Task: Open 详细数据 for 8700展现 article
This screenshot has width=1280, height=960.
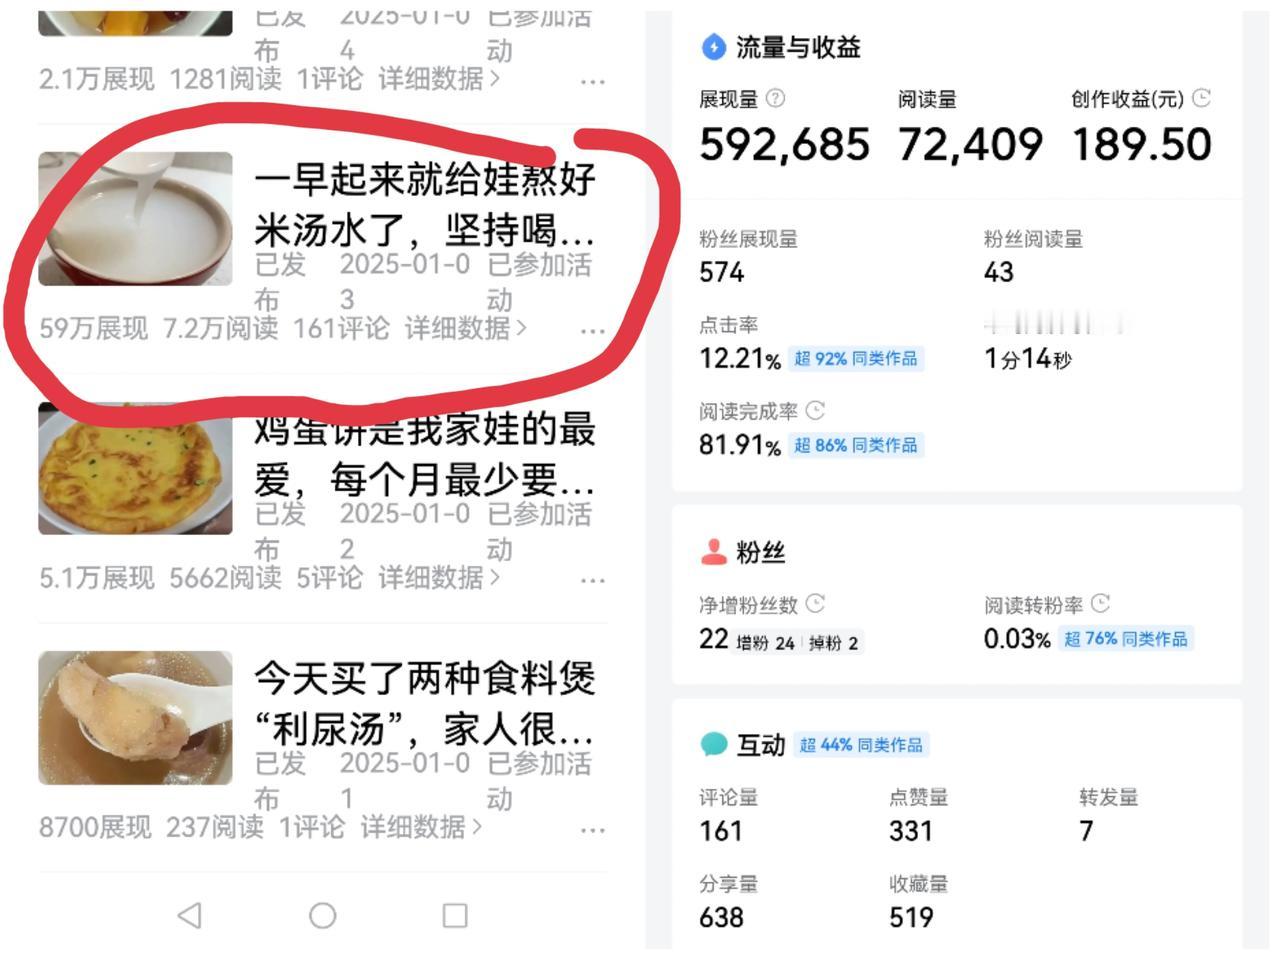Action: tap(421, 827)
